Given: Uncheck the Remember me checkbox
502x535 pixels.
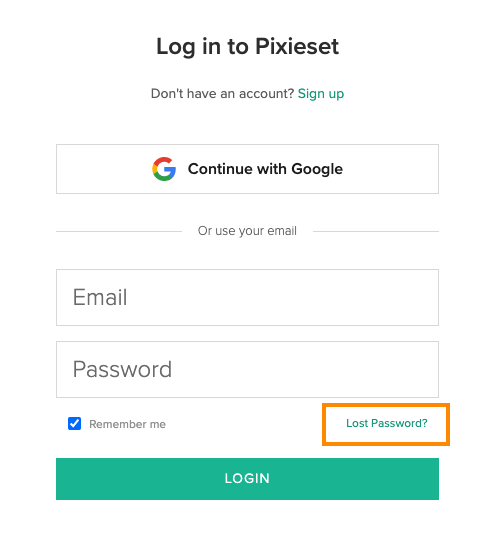Looking at the screenshot, I should click(x=74, y=424).
